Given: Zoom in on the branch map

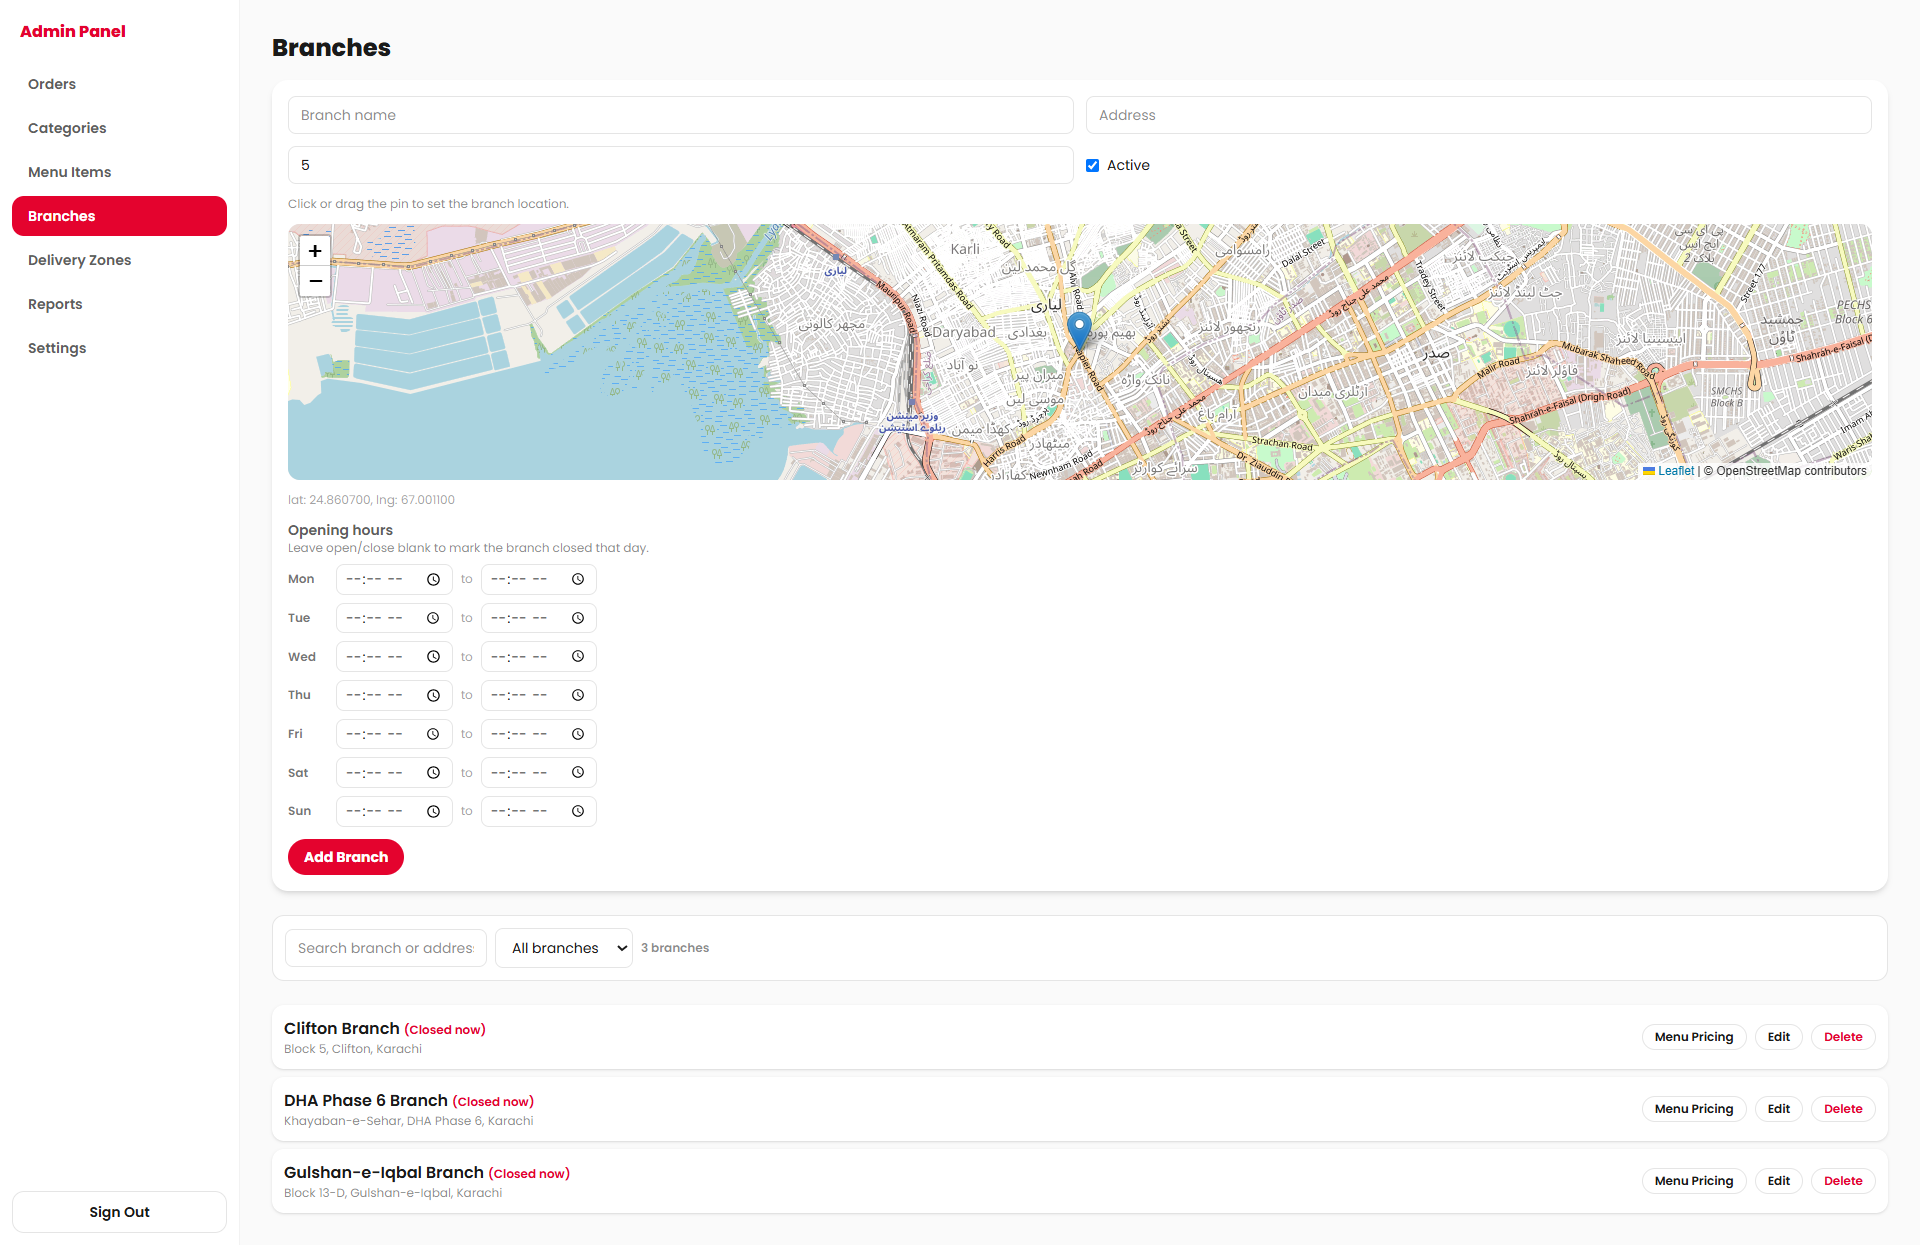Looking at the screenshot, I should click(x=315, y=251).
